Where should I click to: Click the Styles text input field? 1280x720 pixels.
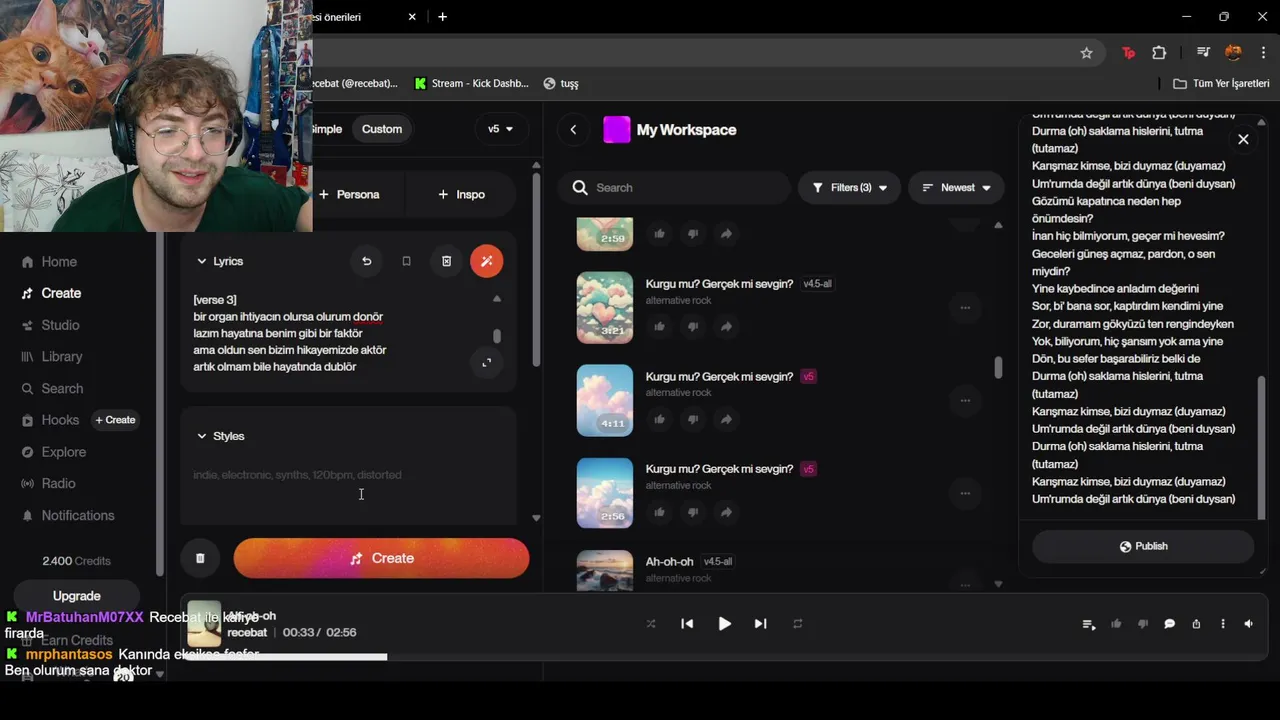click(x=348, y=490)
